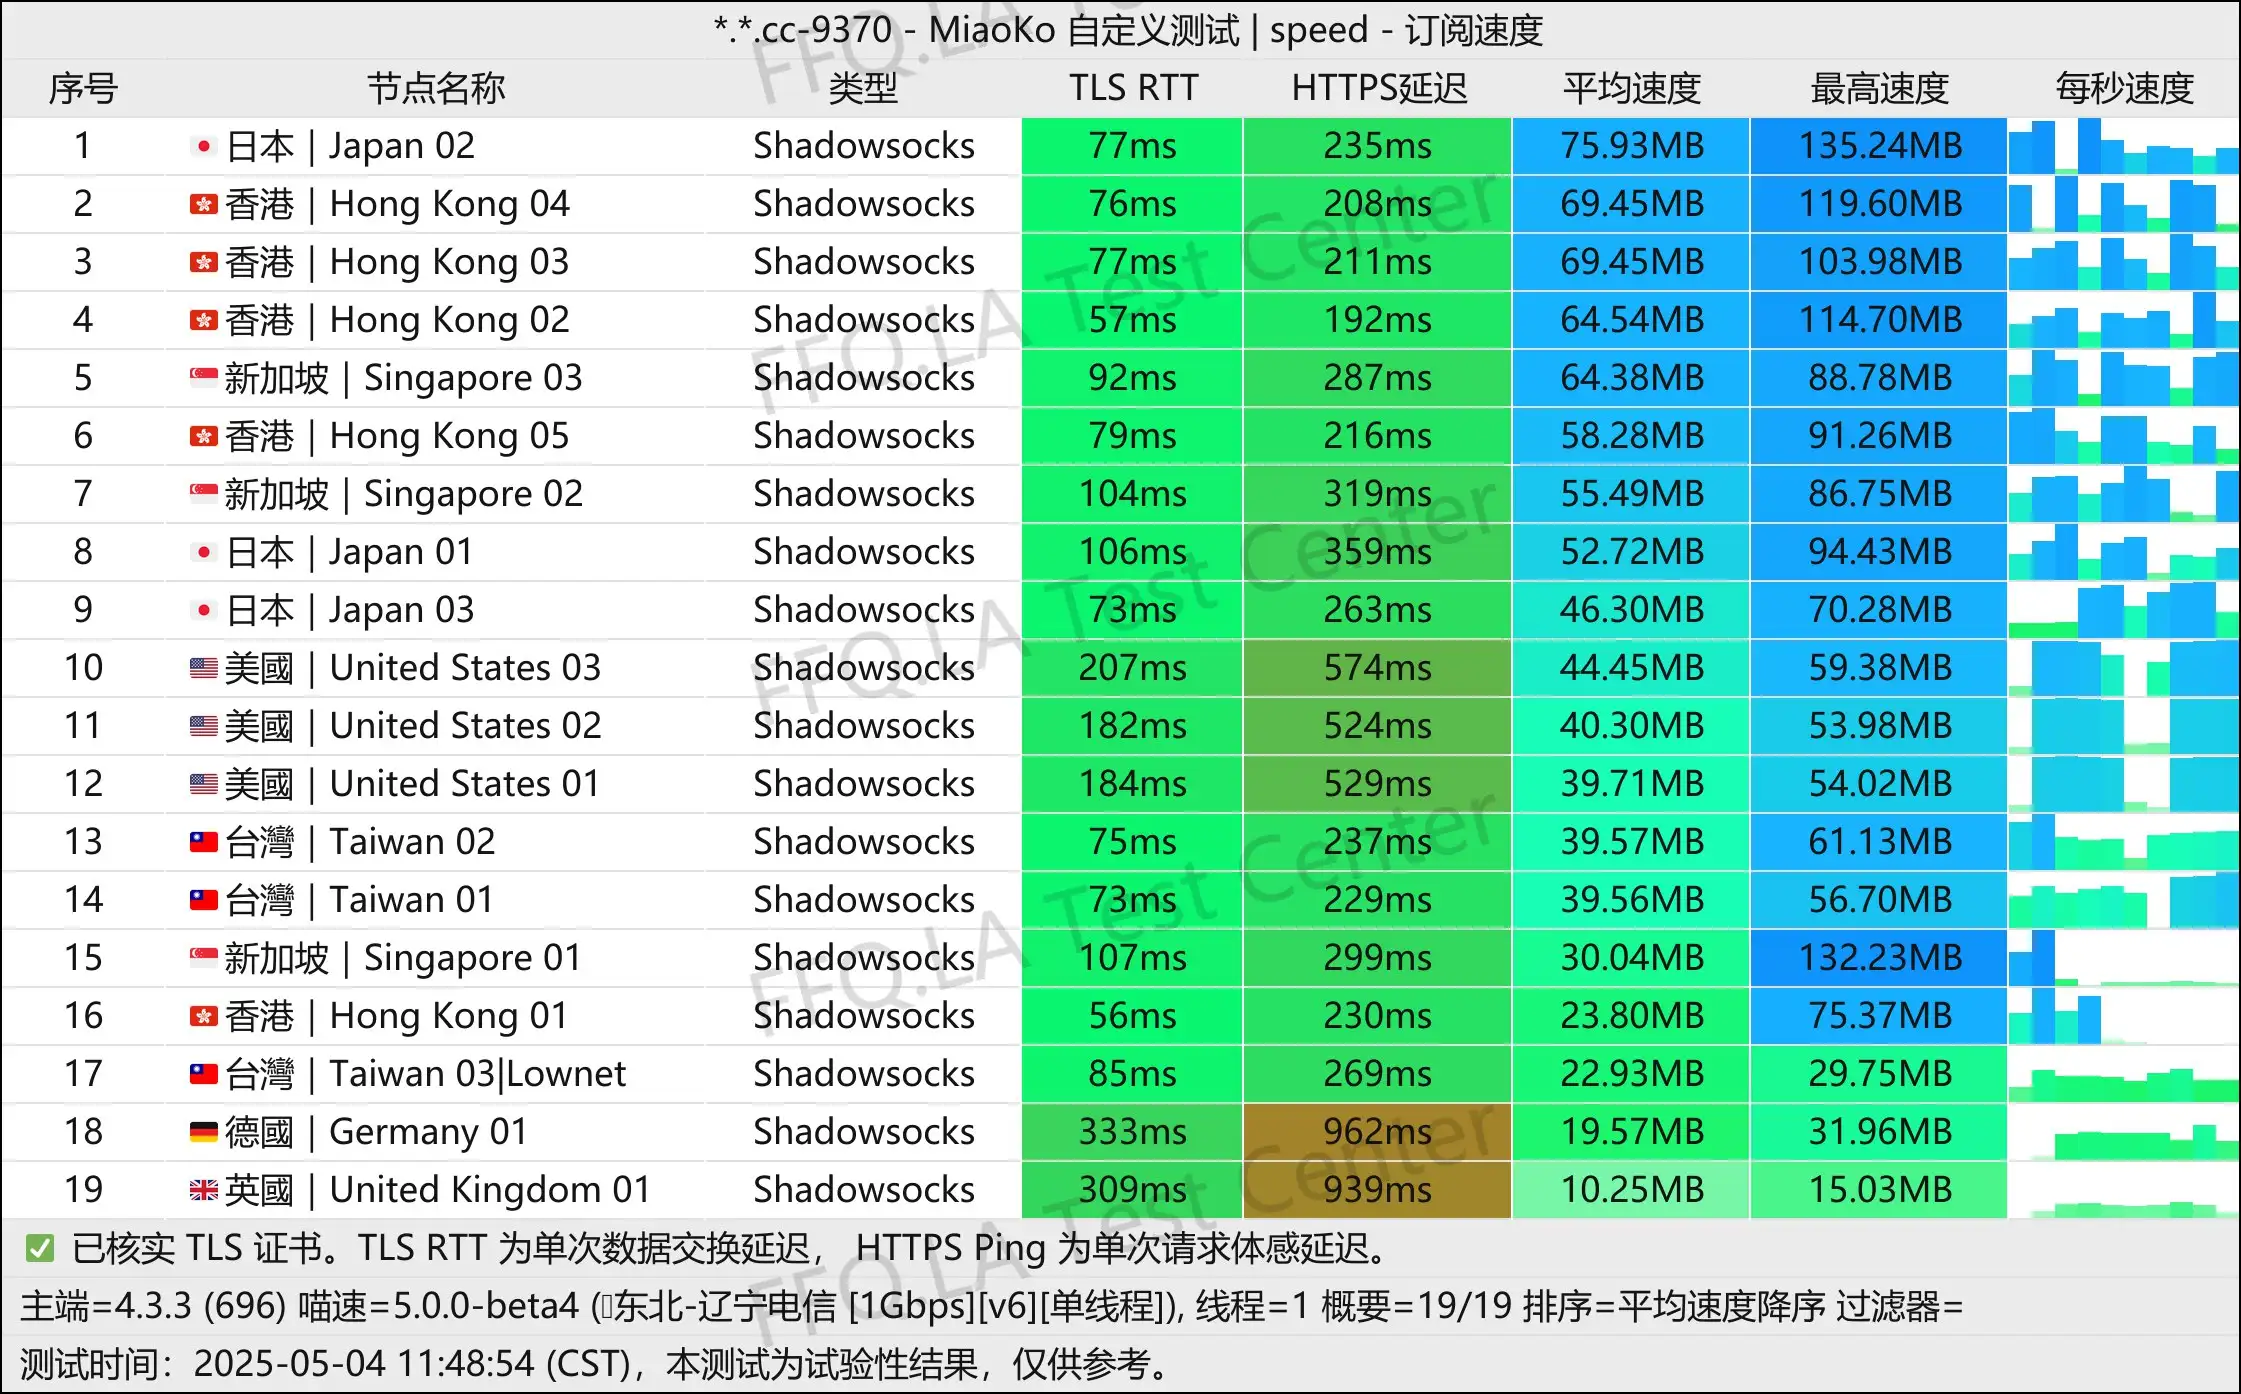Click the Taiwan flag beside Taiwan 01

(x=204, y=901)
